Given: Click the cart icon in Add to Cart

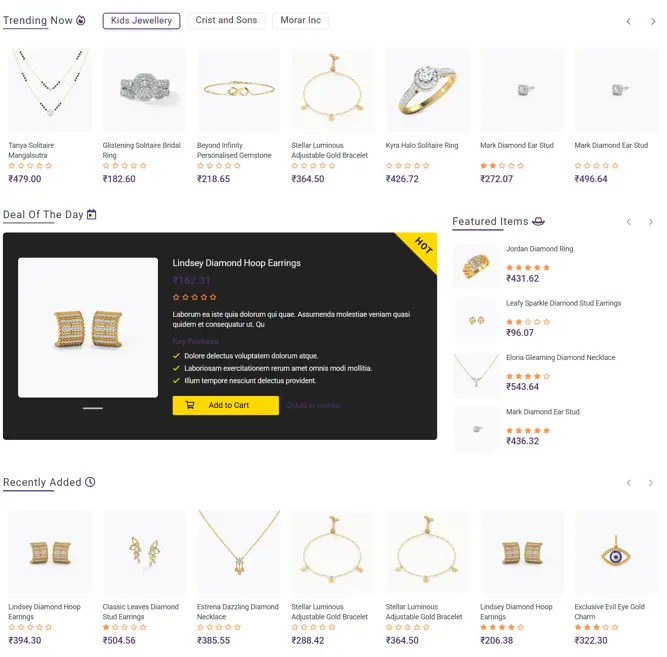Looking at the screenshot, I should pyautogui.click(x=190, y=405).
